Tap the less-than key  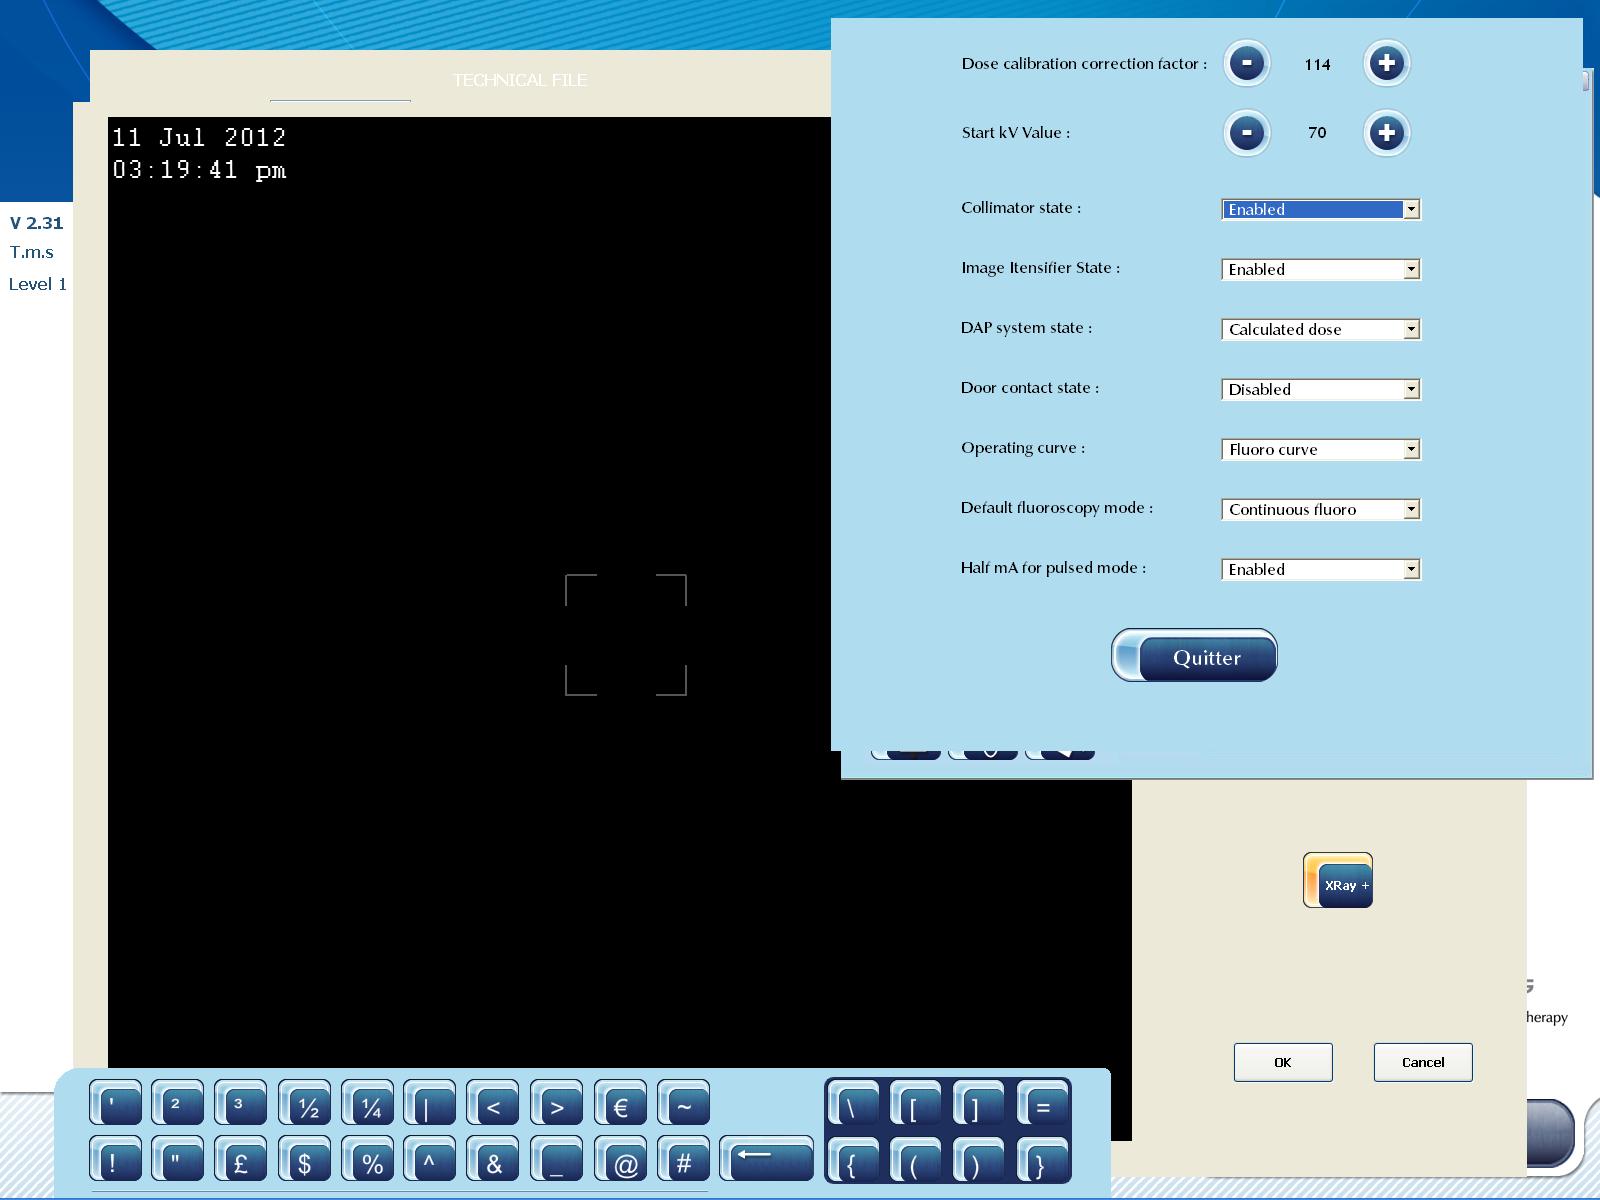click(x=493, y=1104)
